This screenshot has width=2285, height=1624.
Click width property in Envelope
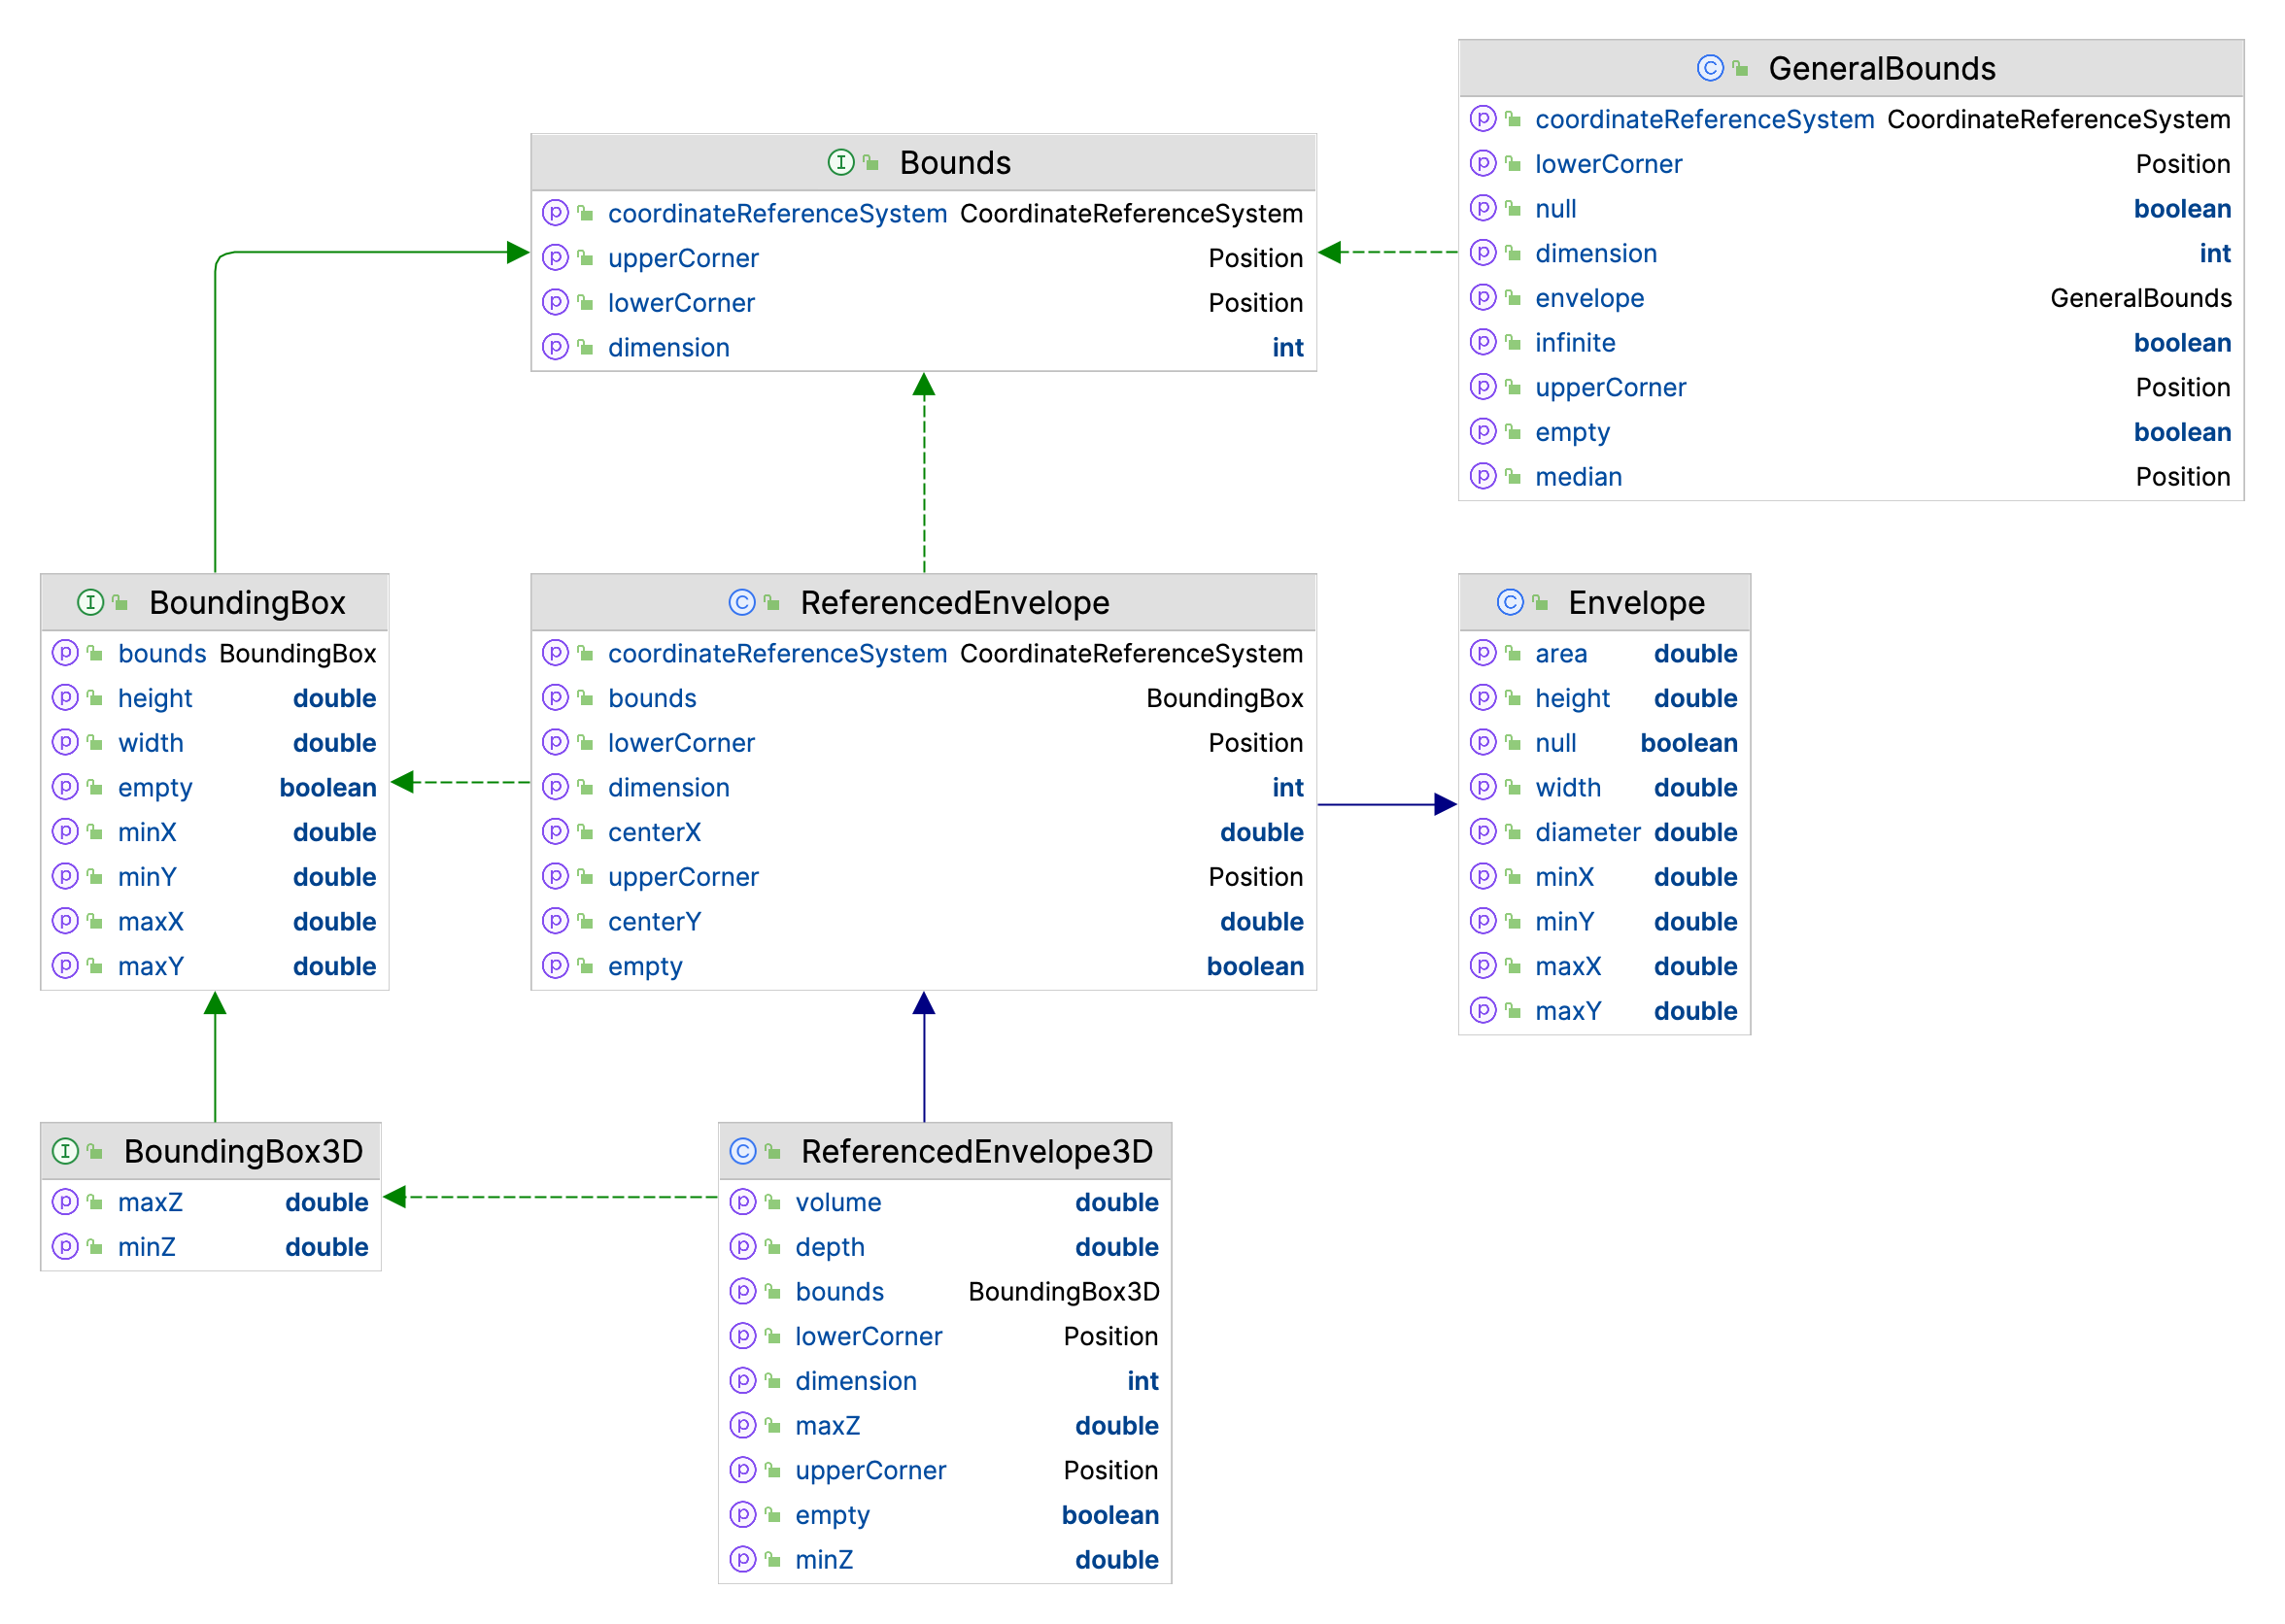(1568, 788)
